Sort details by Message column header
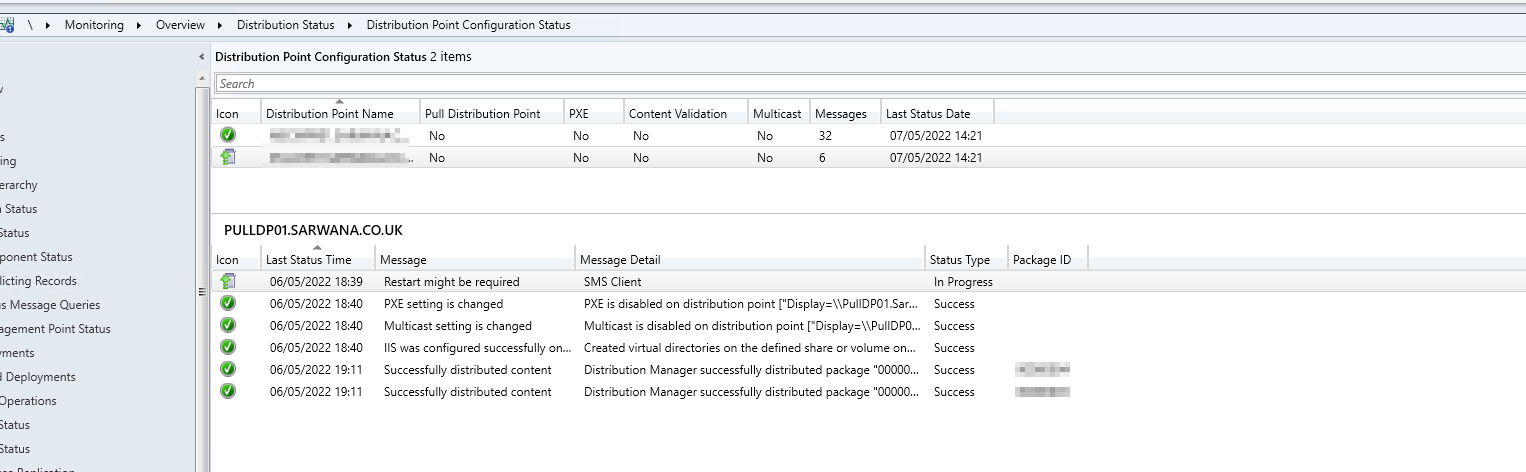 click(x=475, y=259)
